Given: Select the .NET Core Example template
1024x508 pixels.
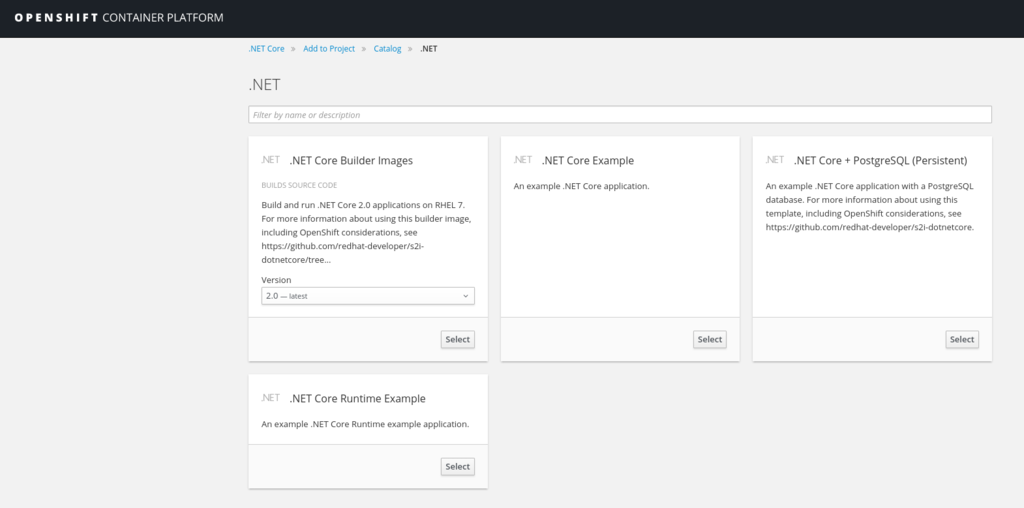Looking at the screenshot, I should pos(709,339).
